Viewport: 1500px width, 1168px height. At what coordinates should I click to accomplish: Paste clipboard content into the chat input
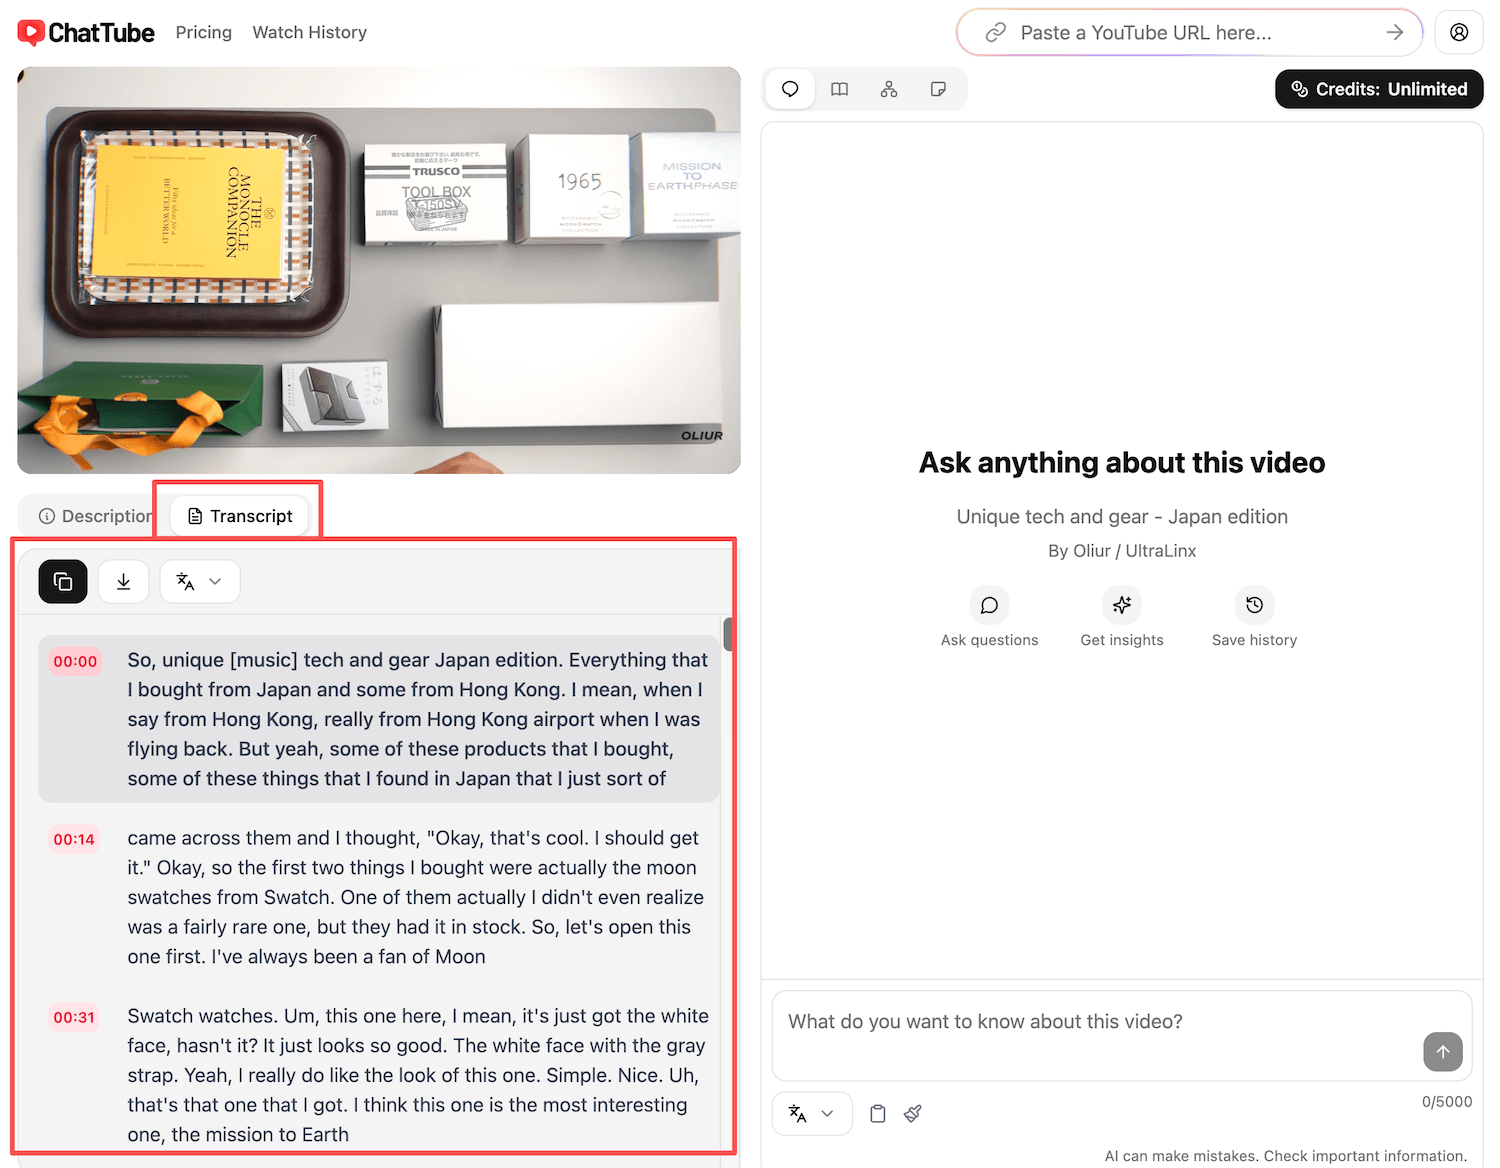tap(877, 1113)
